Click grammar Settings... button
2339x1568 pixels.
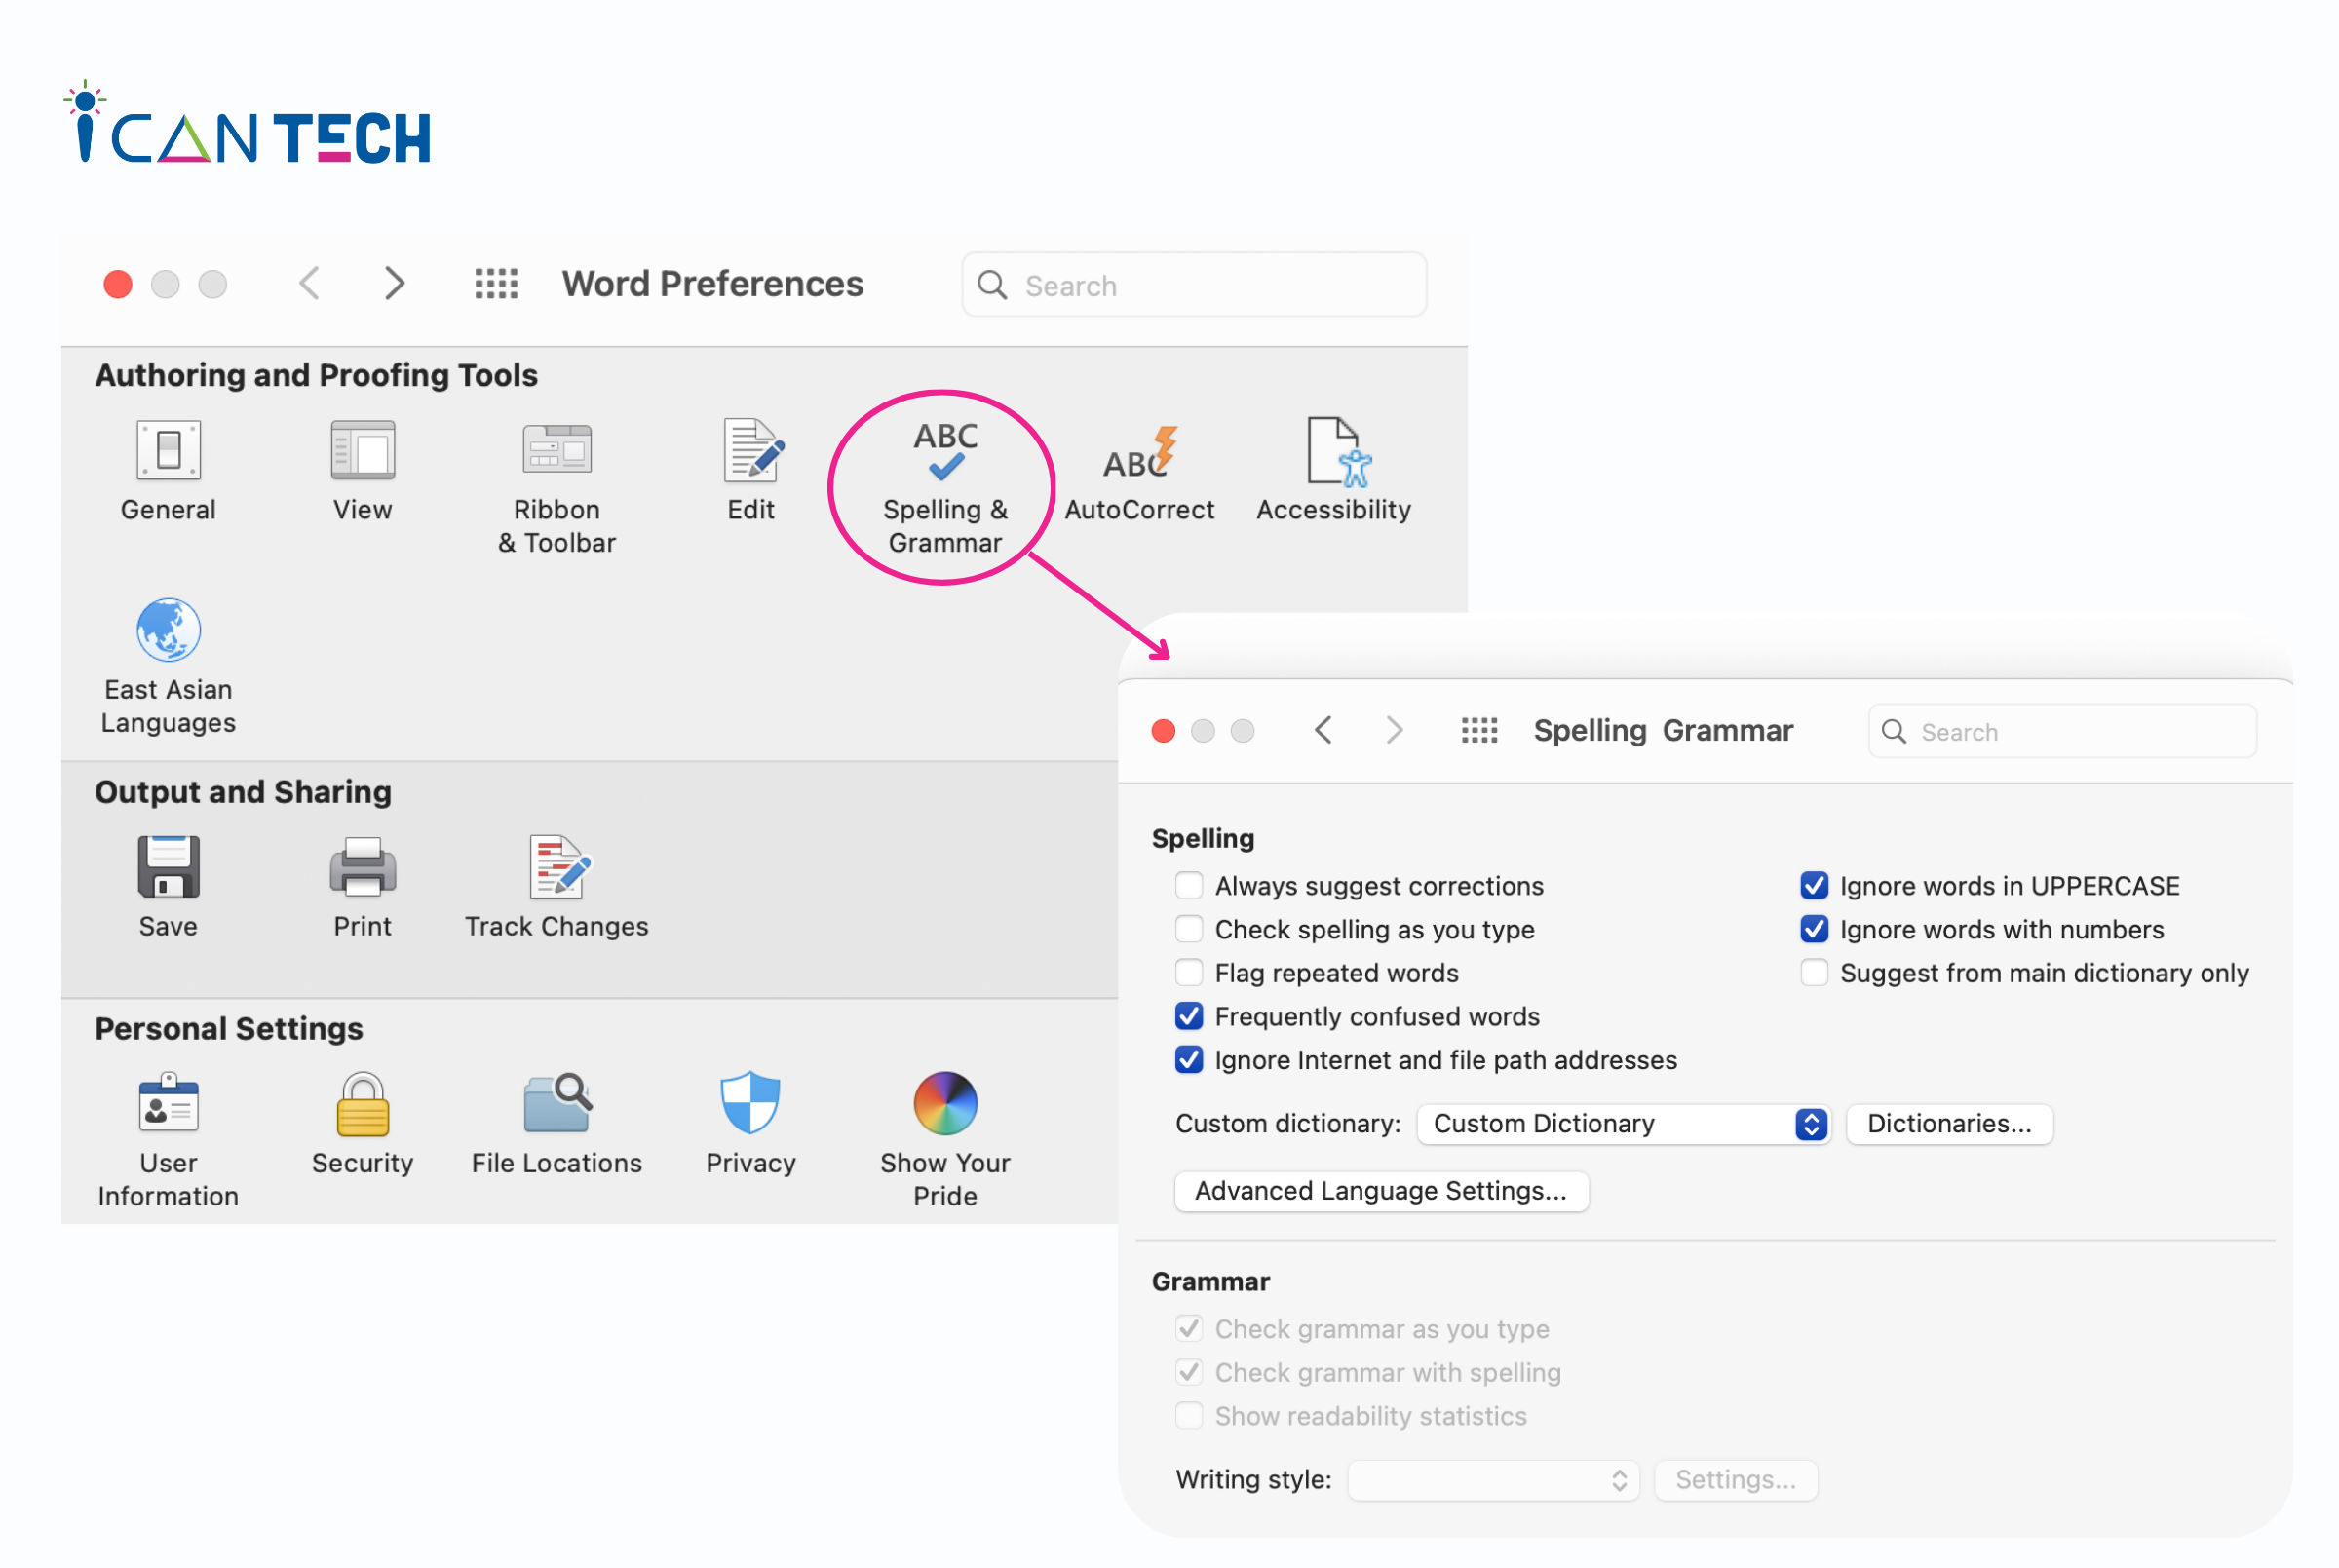click(1736, 1480)
